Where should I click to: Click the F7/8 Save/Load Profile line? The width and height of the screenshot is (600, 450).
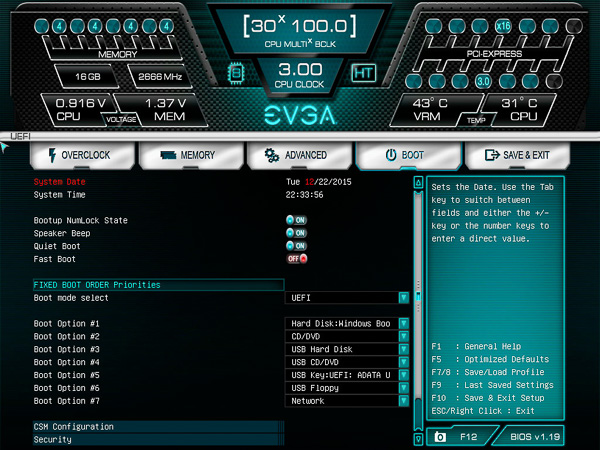coord(488,372)
